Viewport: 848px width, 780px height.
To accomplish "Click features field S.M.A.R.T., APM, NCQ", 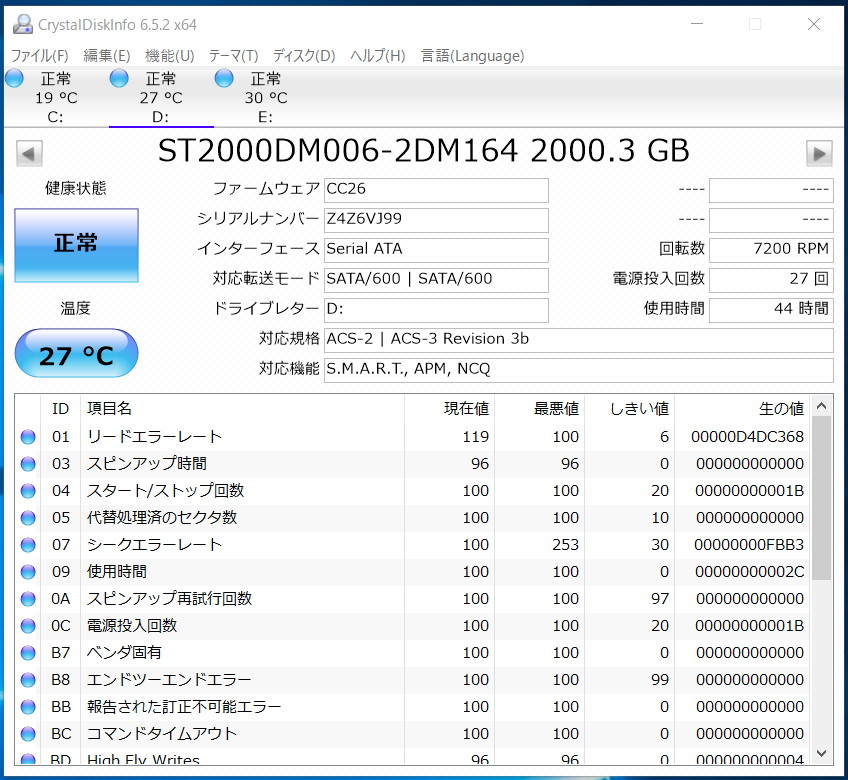I will tap(579, 370).
